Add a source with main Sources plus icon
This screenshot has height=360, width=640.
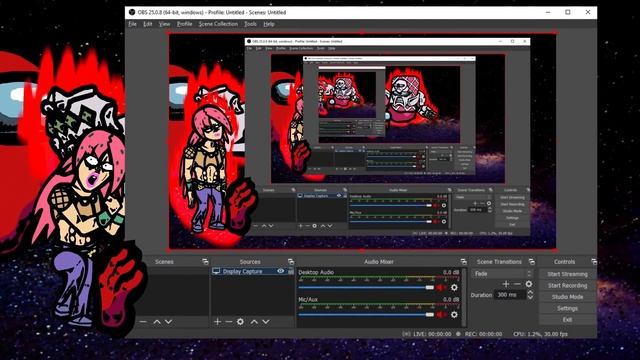[218, 322]
